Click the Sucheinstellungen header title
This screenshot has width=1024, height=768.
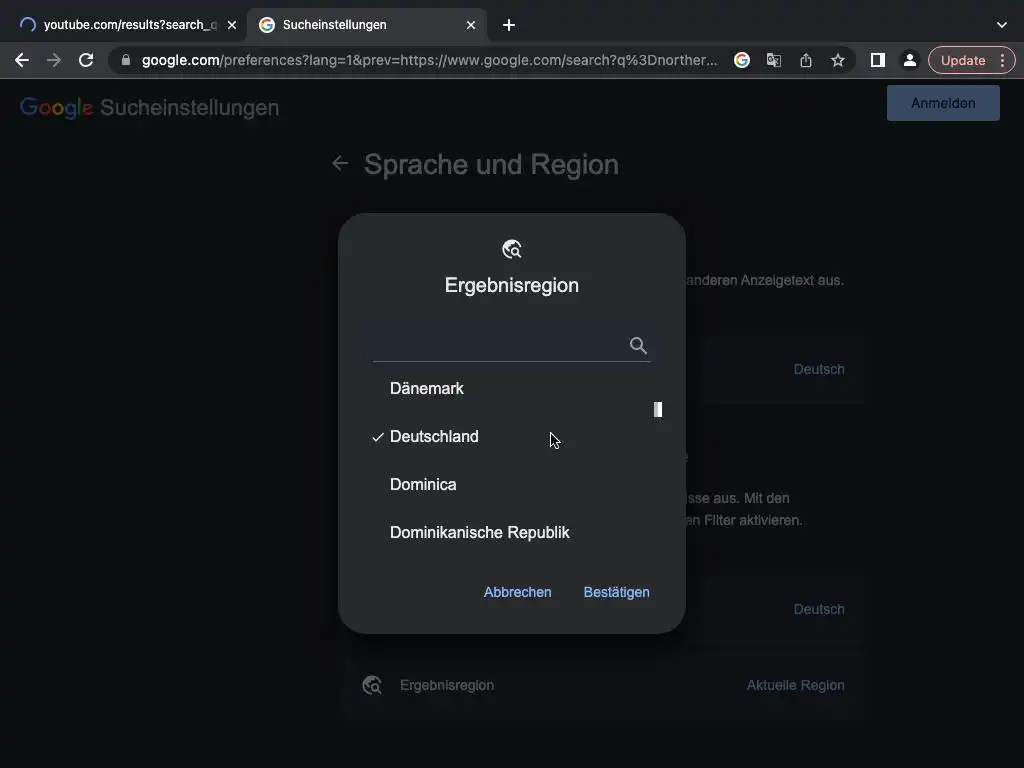pyautogui.click(x=189, y=108)
